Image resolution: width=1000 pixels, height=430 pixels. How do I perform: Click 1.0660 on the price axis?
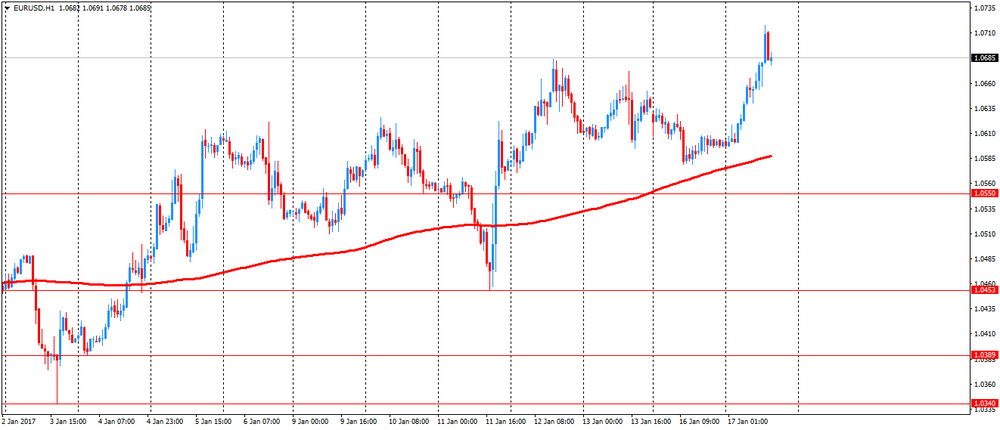click(x=983, y=84)
